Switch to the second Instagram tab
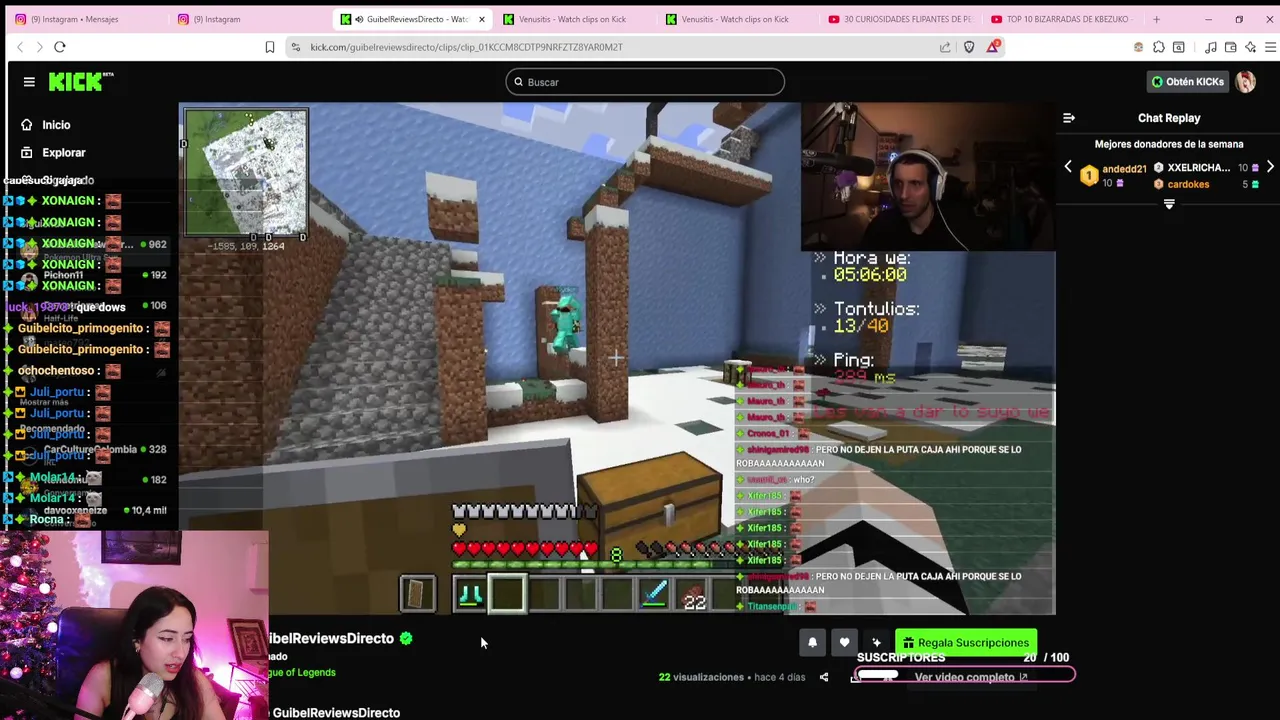The width and height of the screenshot is (1280, 720). click(250, 19)
